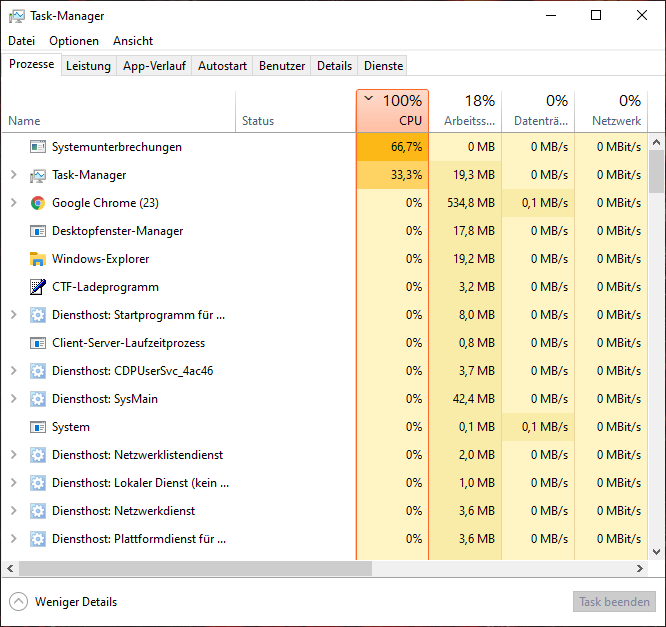Click the Diensthost: Lokaler Dienst gear icon
Screen dimensions: 666x627
click(38, 483)
